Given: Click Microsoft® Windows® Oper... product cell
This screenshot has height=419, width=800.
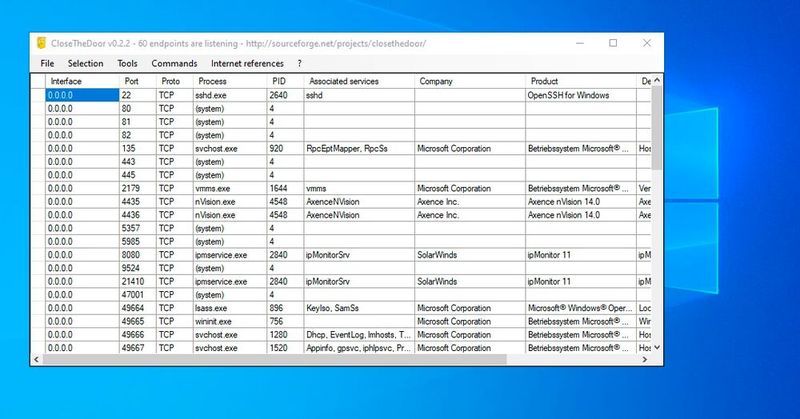Looking at the screenshot, I should 581,308.
